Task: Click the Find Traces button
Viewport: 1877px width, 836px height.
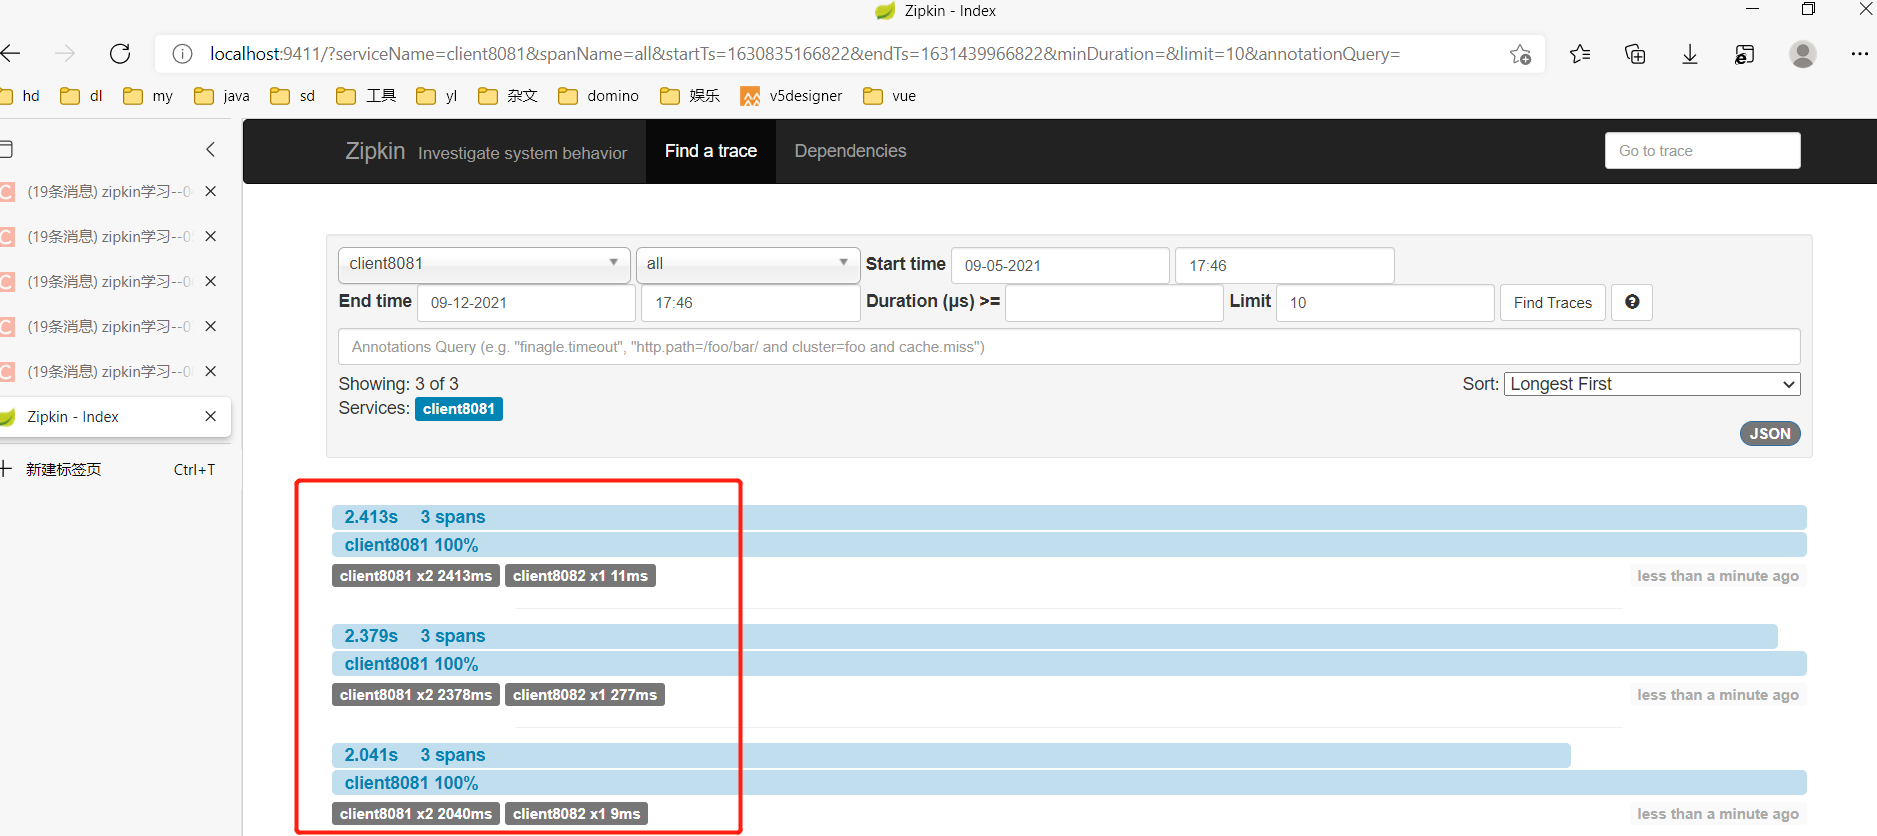Action: [x=1552, y=302]
